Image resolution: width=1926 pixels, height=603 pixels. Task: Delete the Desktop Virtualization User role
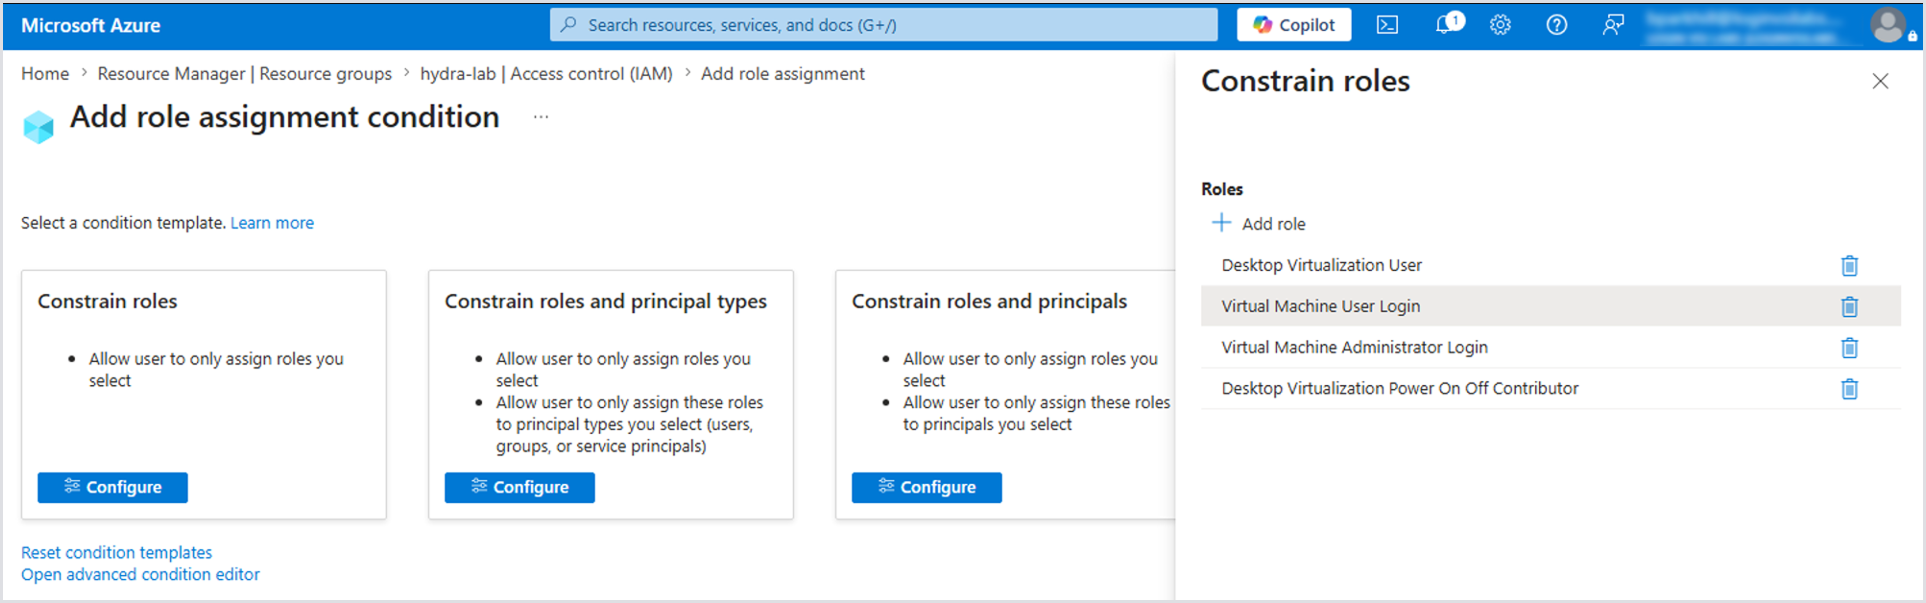(1849, 265)
